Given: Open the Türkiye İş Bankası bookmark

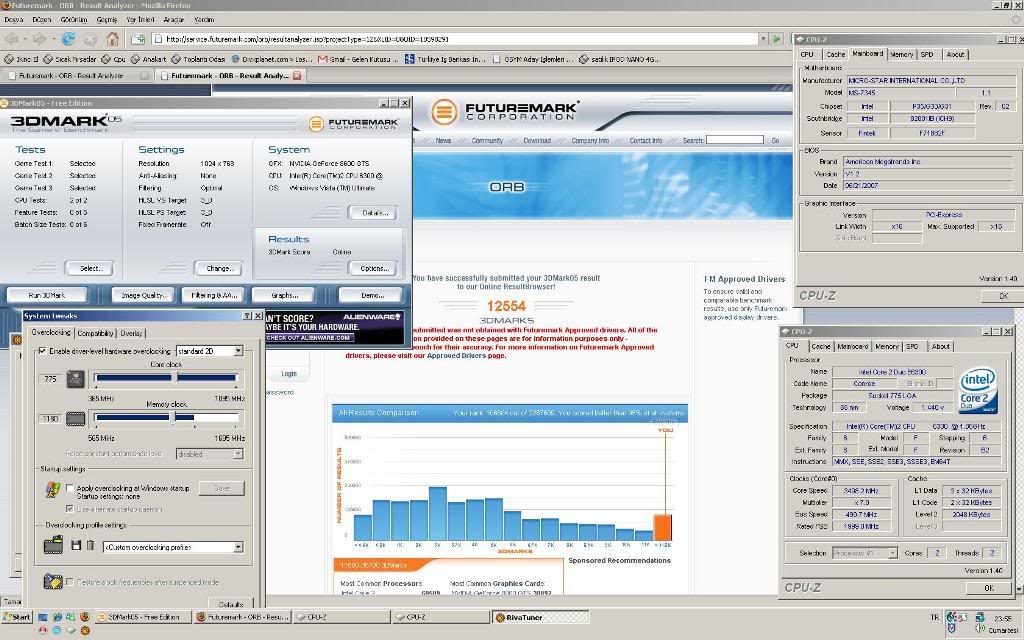Looking at the screenshot, I should 445,59.
